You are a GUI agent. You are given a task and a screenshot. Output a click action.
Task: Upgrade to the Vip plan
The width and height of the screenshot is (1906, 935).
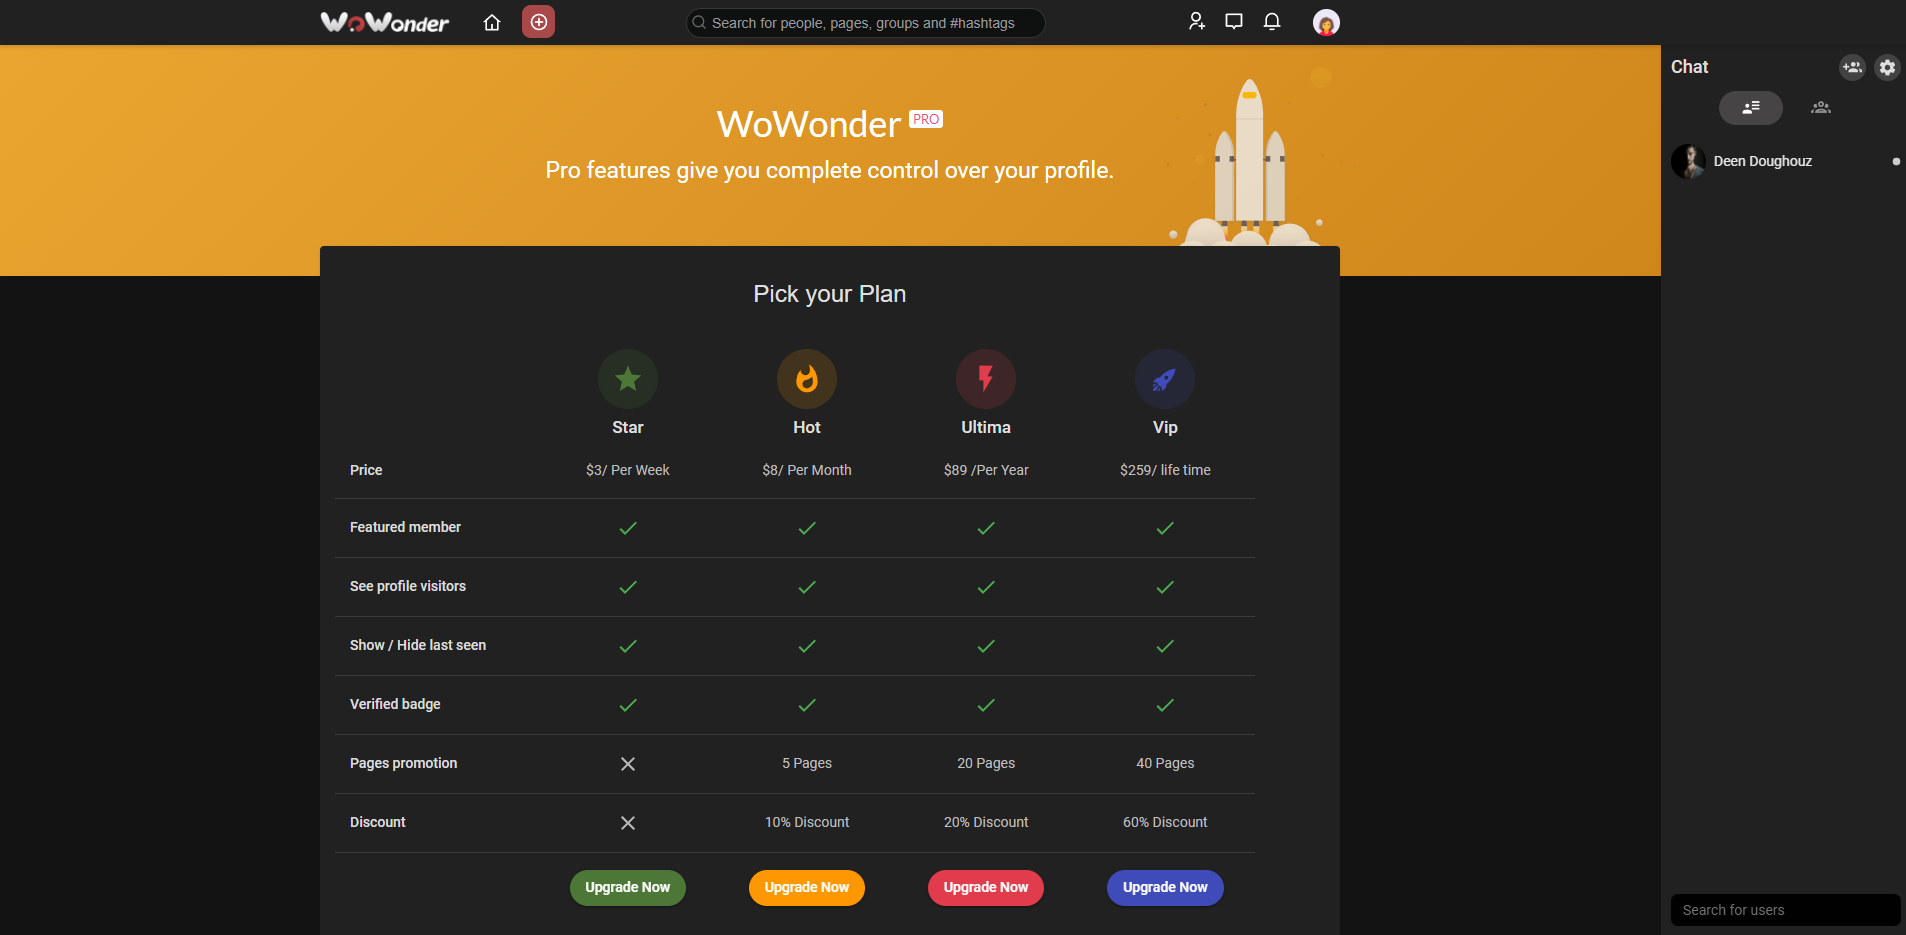point(1164,887)
